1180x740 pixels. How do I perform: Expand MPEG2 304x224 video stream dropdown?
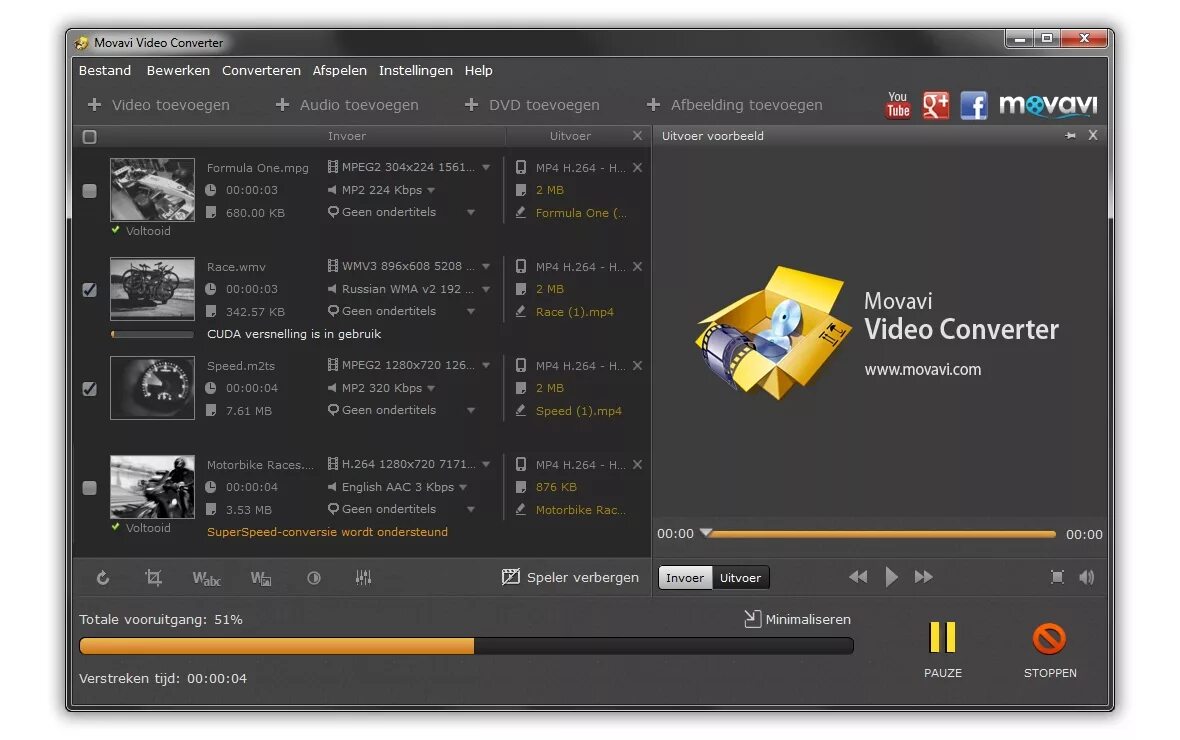click(x=486, y=167)
